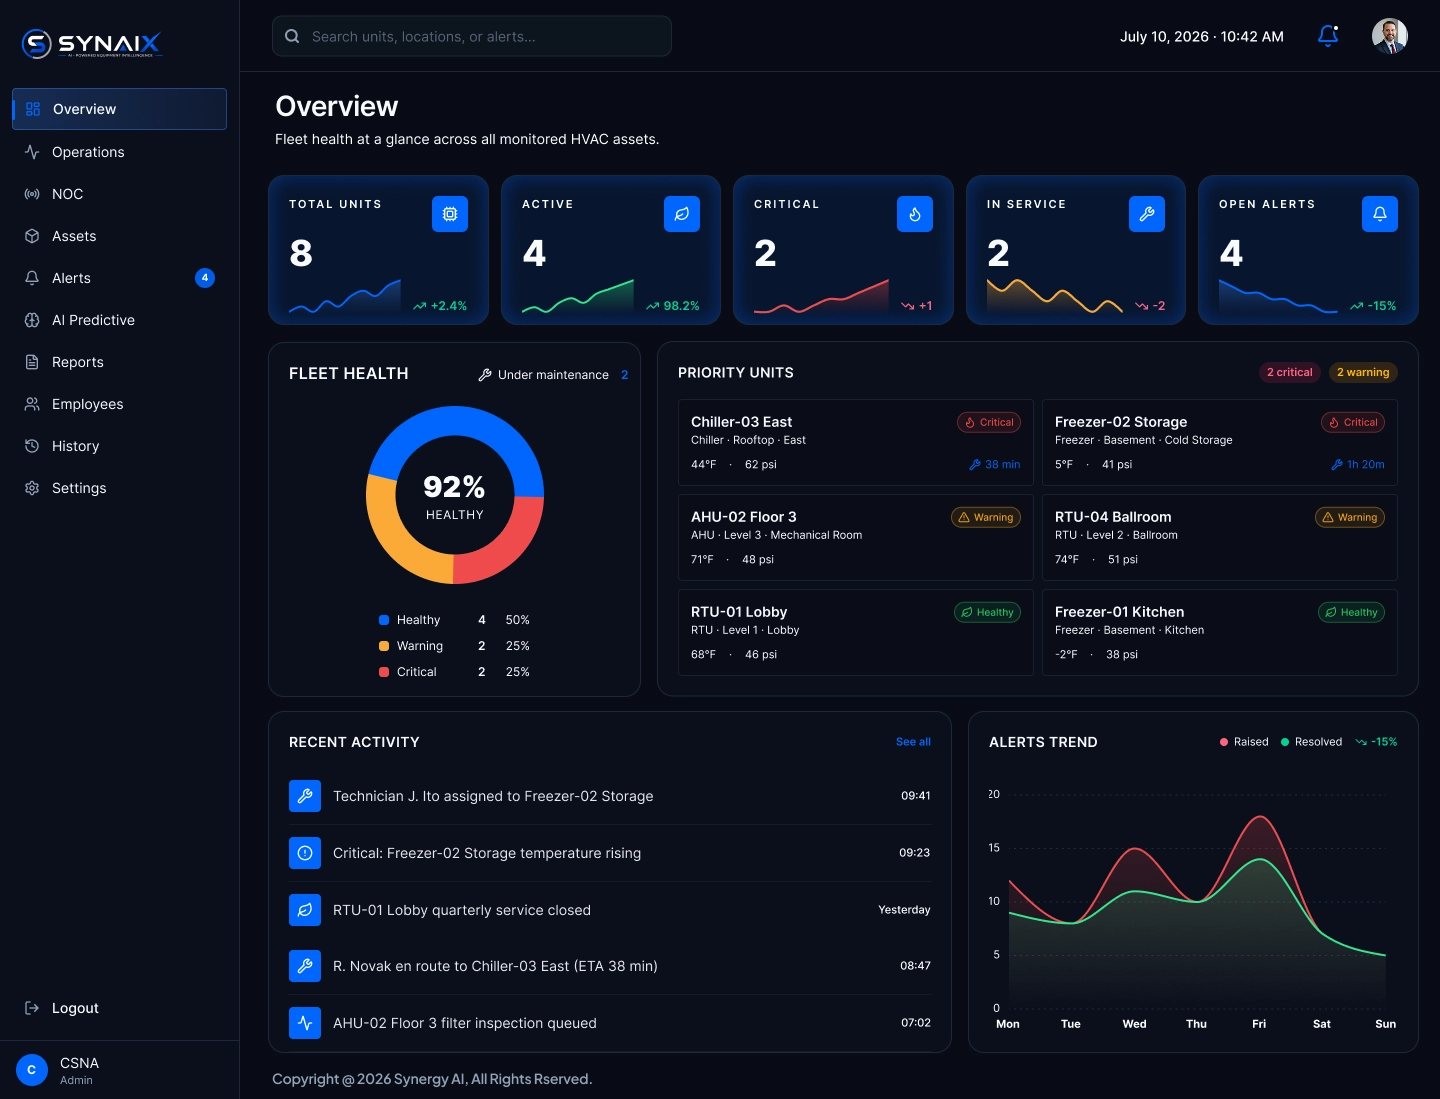Viewport: 1440px width, 1099px height.
Task: Click the 2 critical badge in Priority Units
Action: pos(1290,372)
